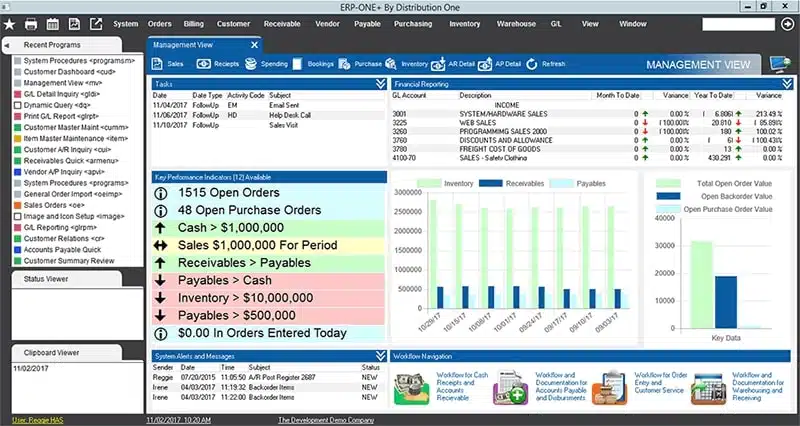Screen dimensions: 800x426
Task: Select Receivables > Payables indicator
Action: pos(269,263)
